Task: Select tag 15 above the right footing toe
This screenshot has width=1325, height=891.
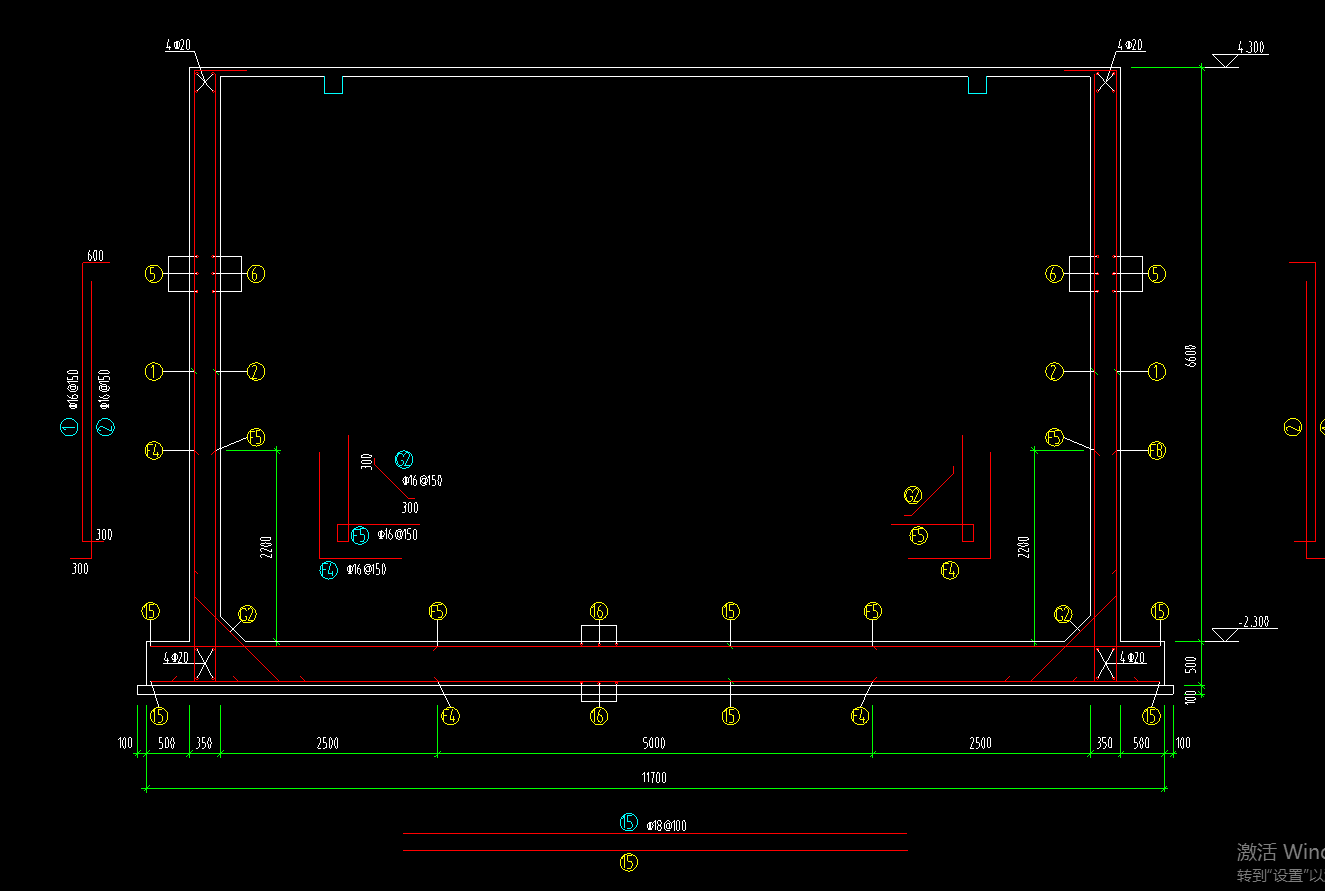Action: 1160,611
